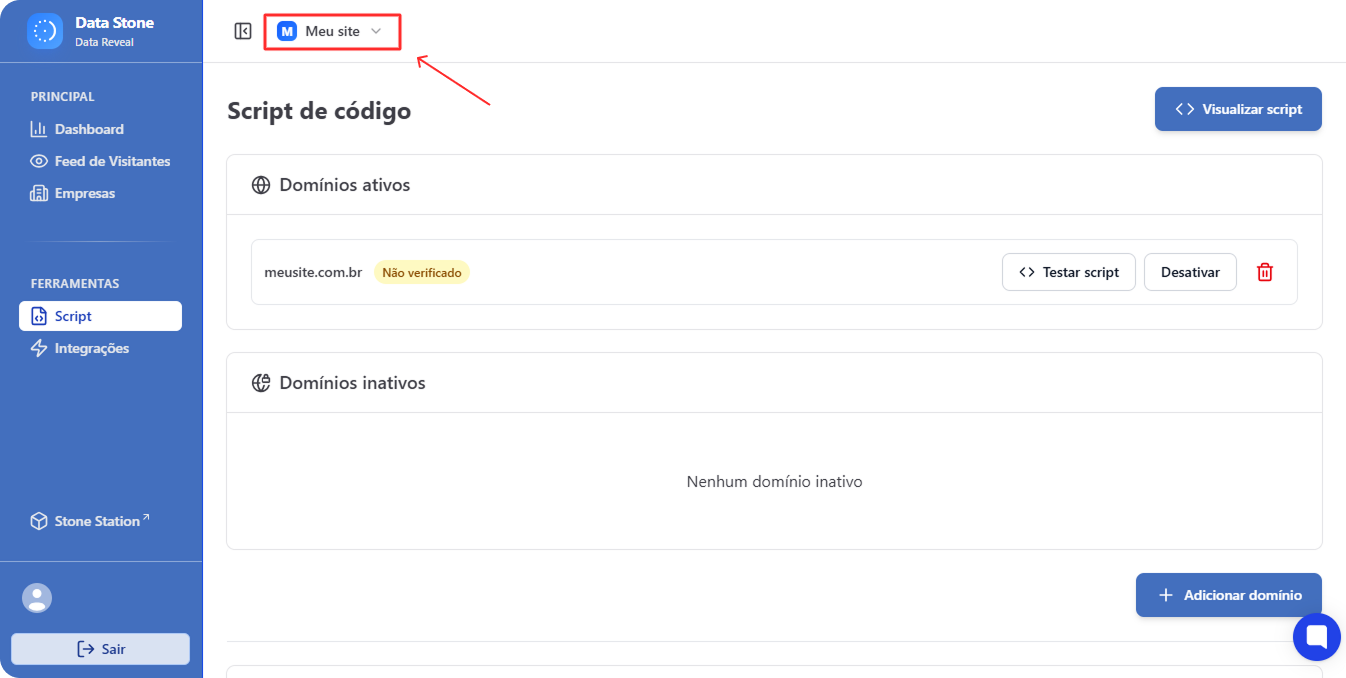The image size is (1346, 678).
Task: Click Testar script for meusite.com.br
Action: (1068, 272)
